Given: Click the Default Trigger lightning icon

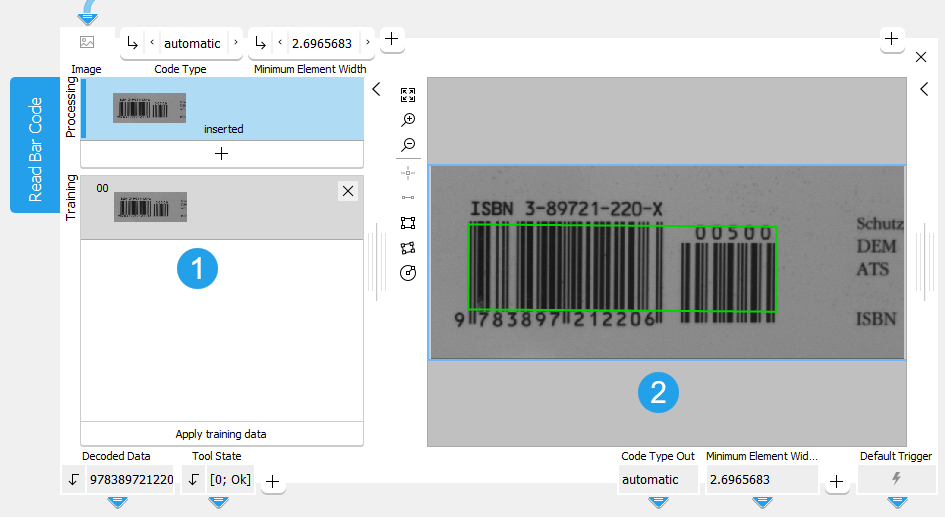Looking at the screenshot, I should click(897, 480).
